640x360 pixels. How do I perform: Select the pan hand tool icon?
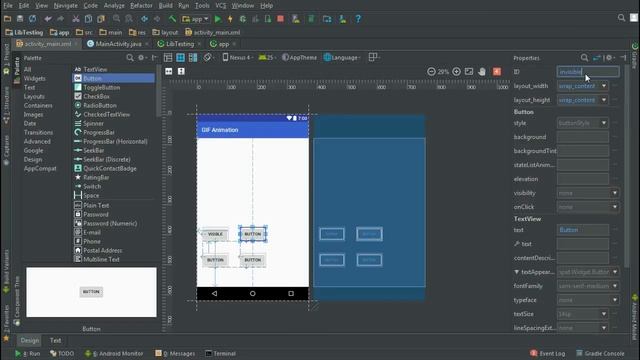482,71
